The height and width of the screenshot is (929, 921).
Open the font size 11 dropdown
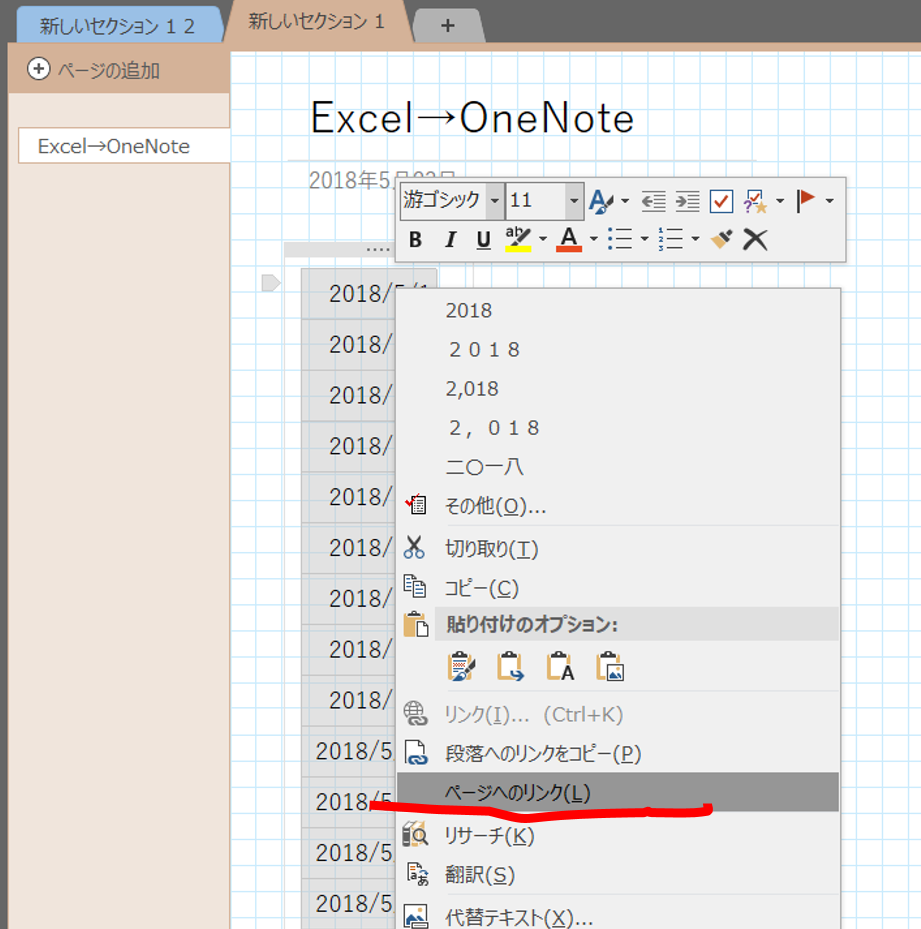[x=575, y=201]
